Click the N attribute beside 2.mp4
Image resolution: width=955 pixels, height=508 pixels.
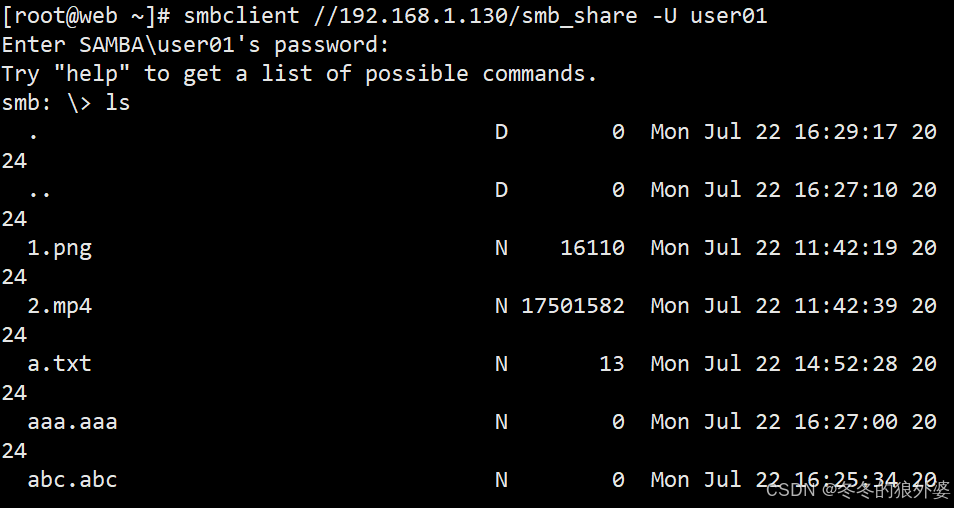click(501, 306)
